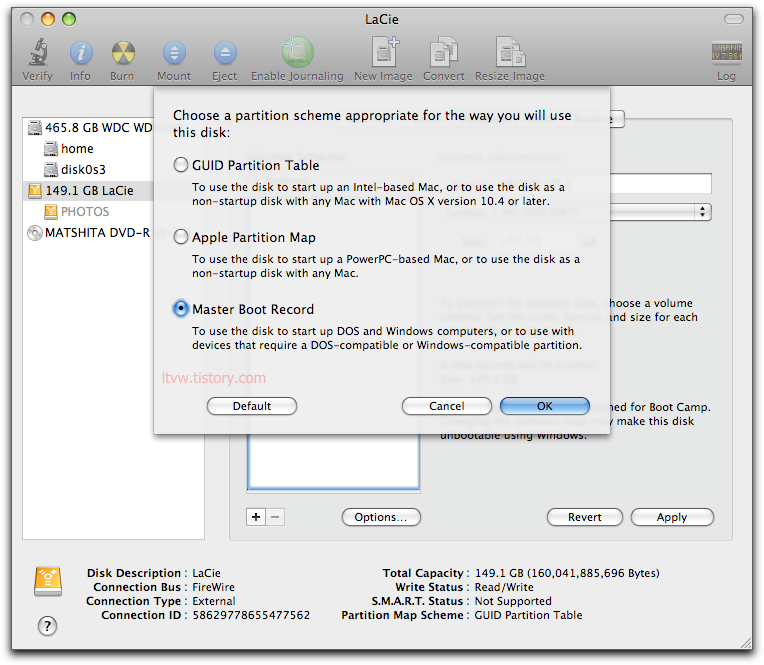Click the Verify microscope icon

38,52
